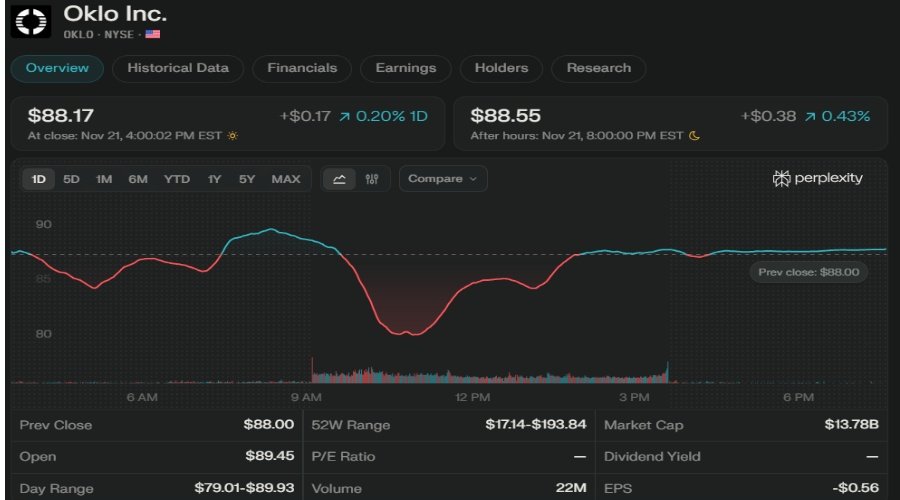This screenshot has width=900, height=500.
Task: Switch to the Earnings tab
Action: (x=406, y=68)
